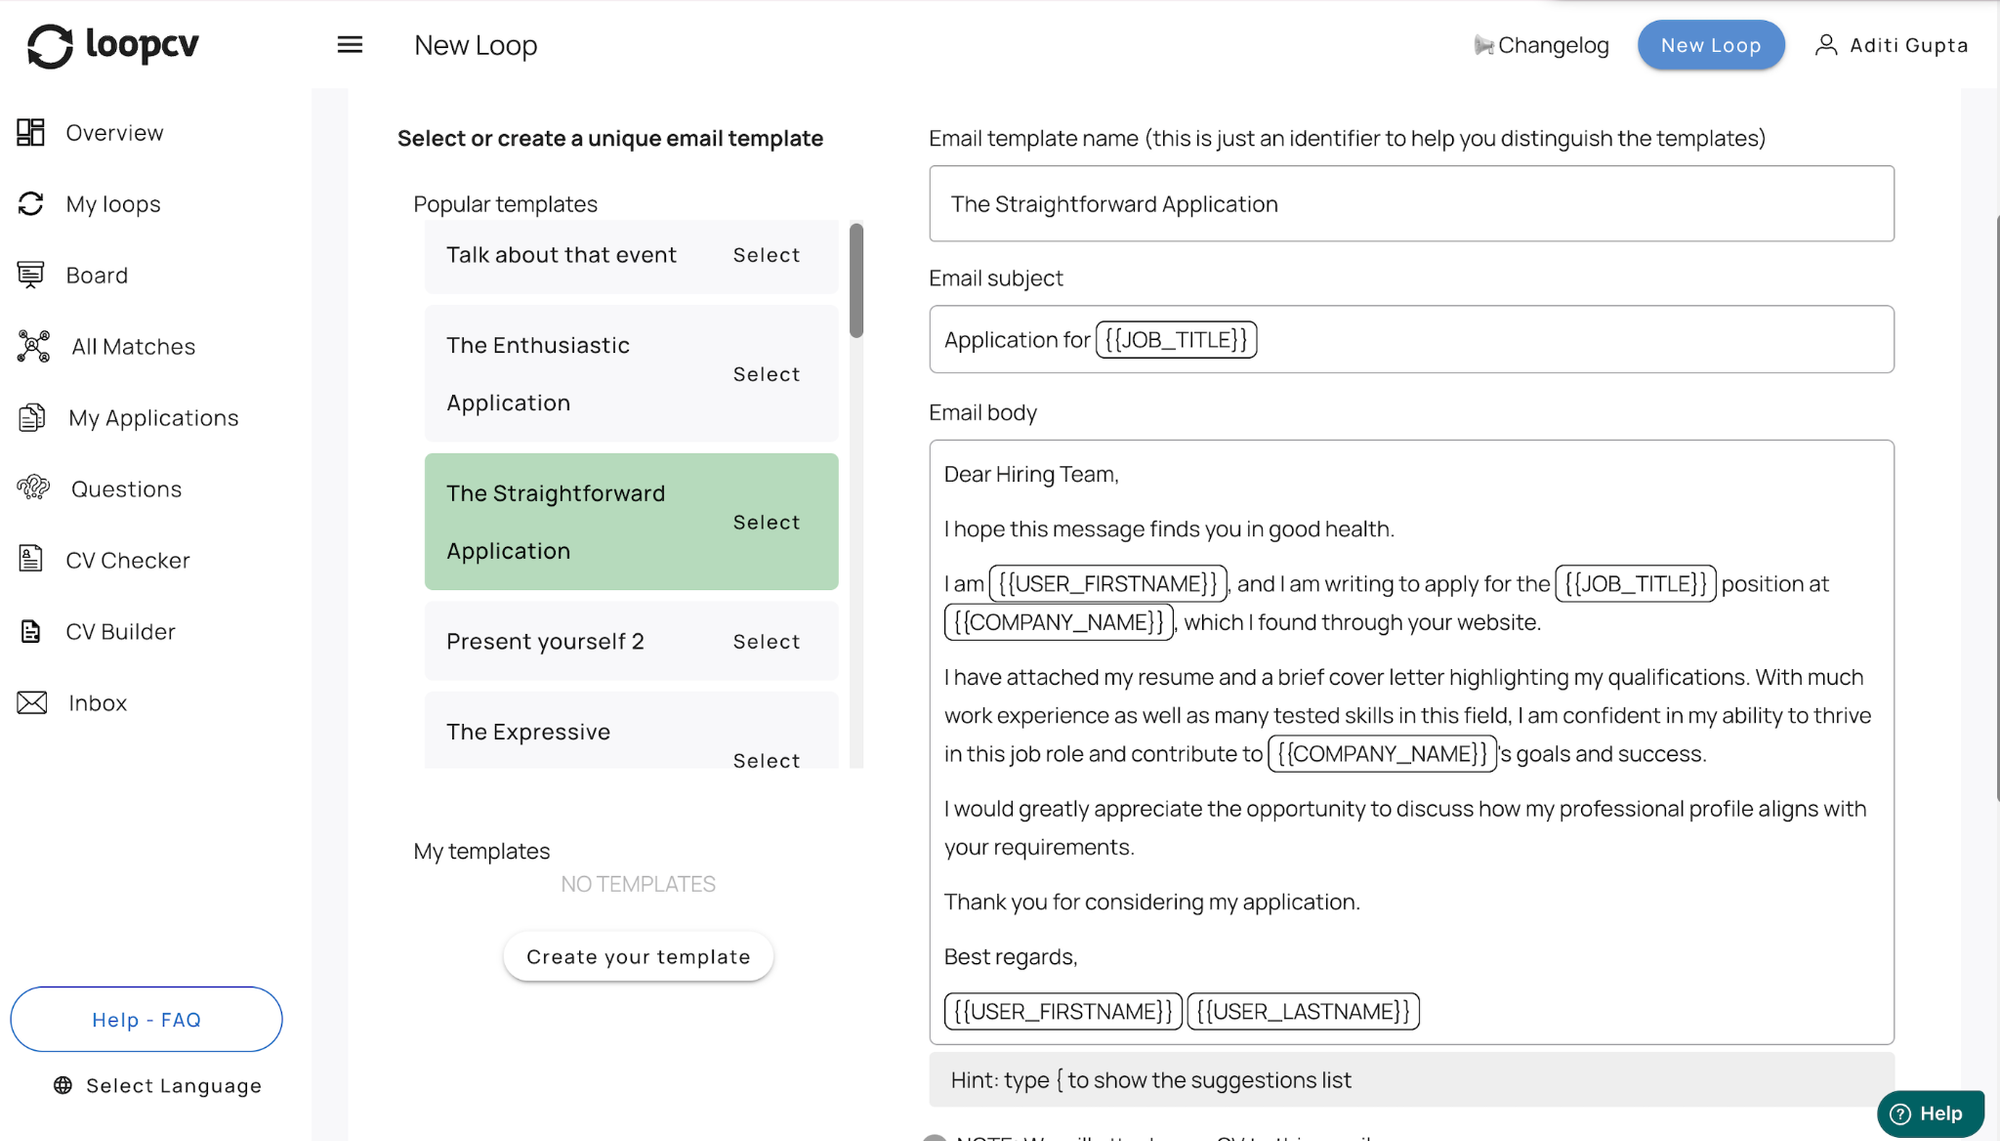2000x1141 pixels.
Task: Select the Talk about that event template
Action: pos(766,255)
